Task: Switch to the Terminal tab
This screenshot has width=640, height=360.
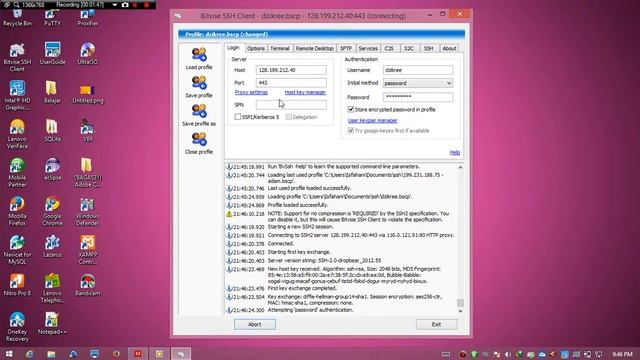Action: [280, 48]
